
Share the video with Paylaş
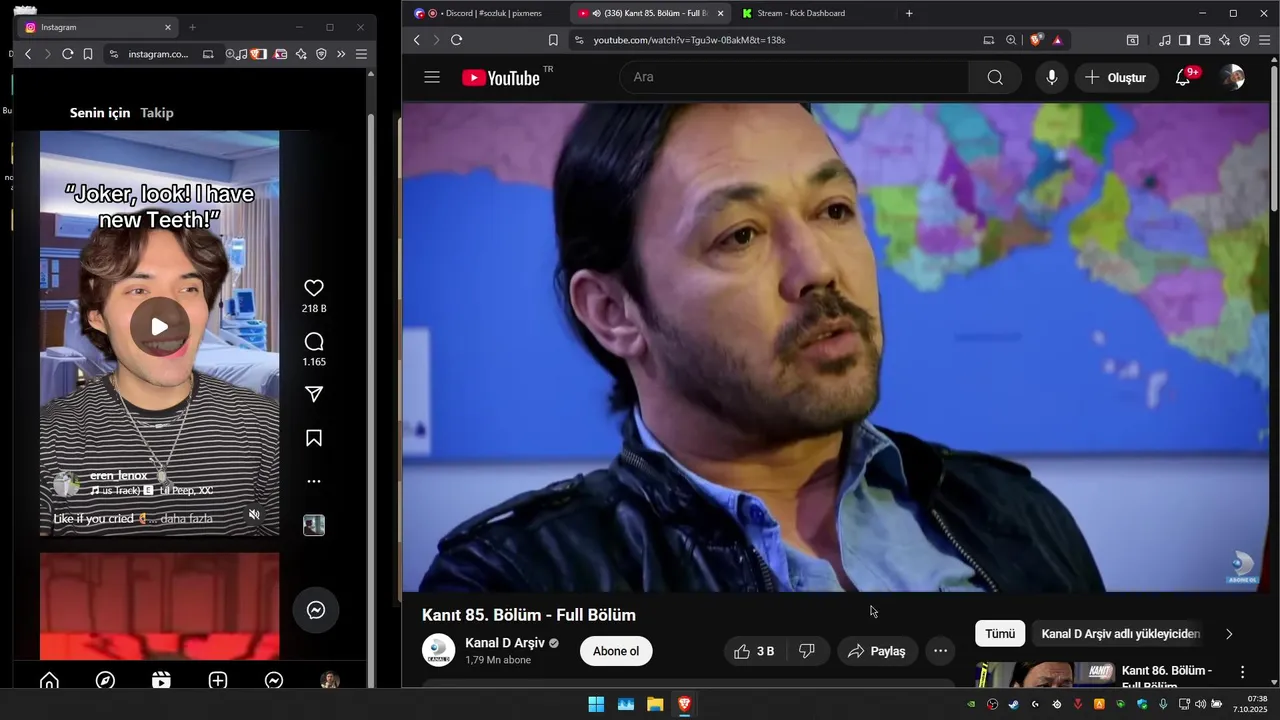pos(877,651)
